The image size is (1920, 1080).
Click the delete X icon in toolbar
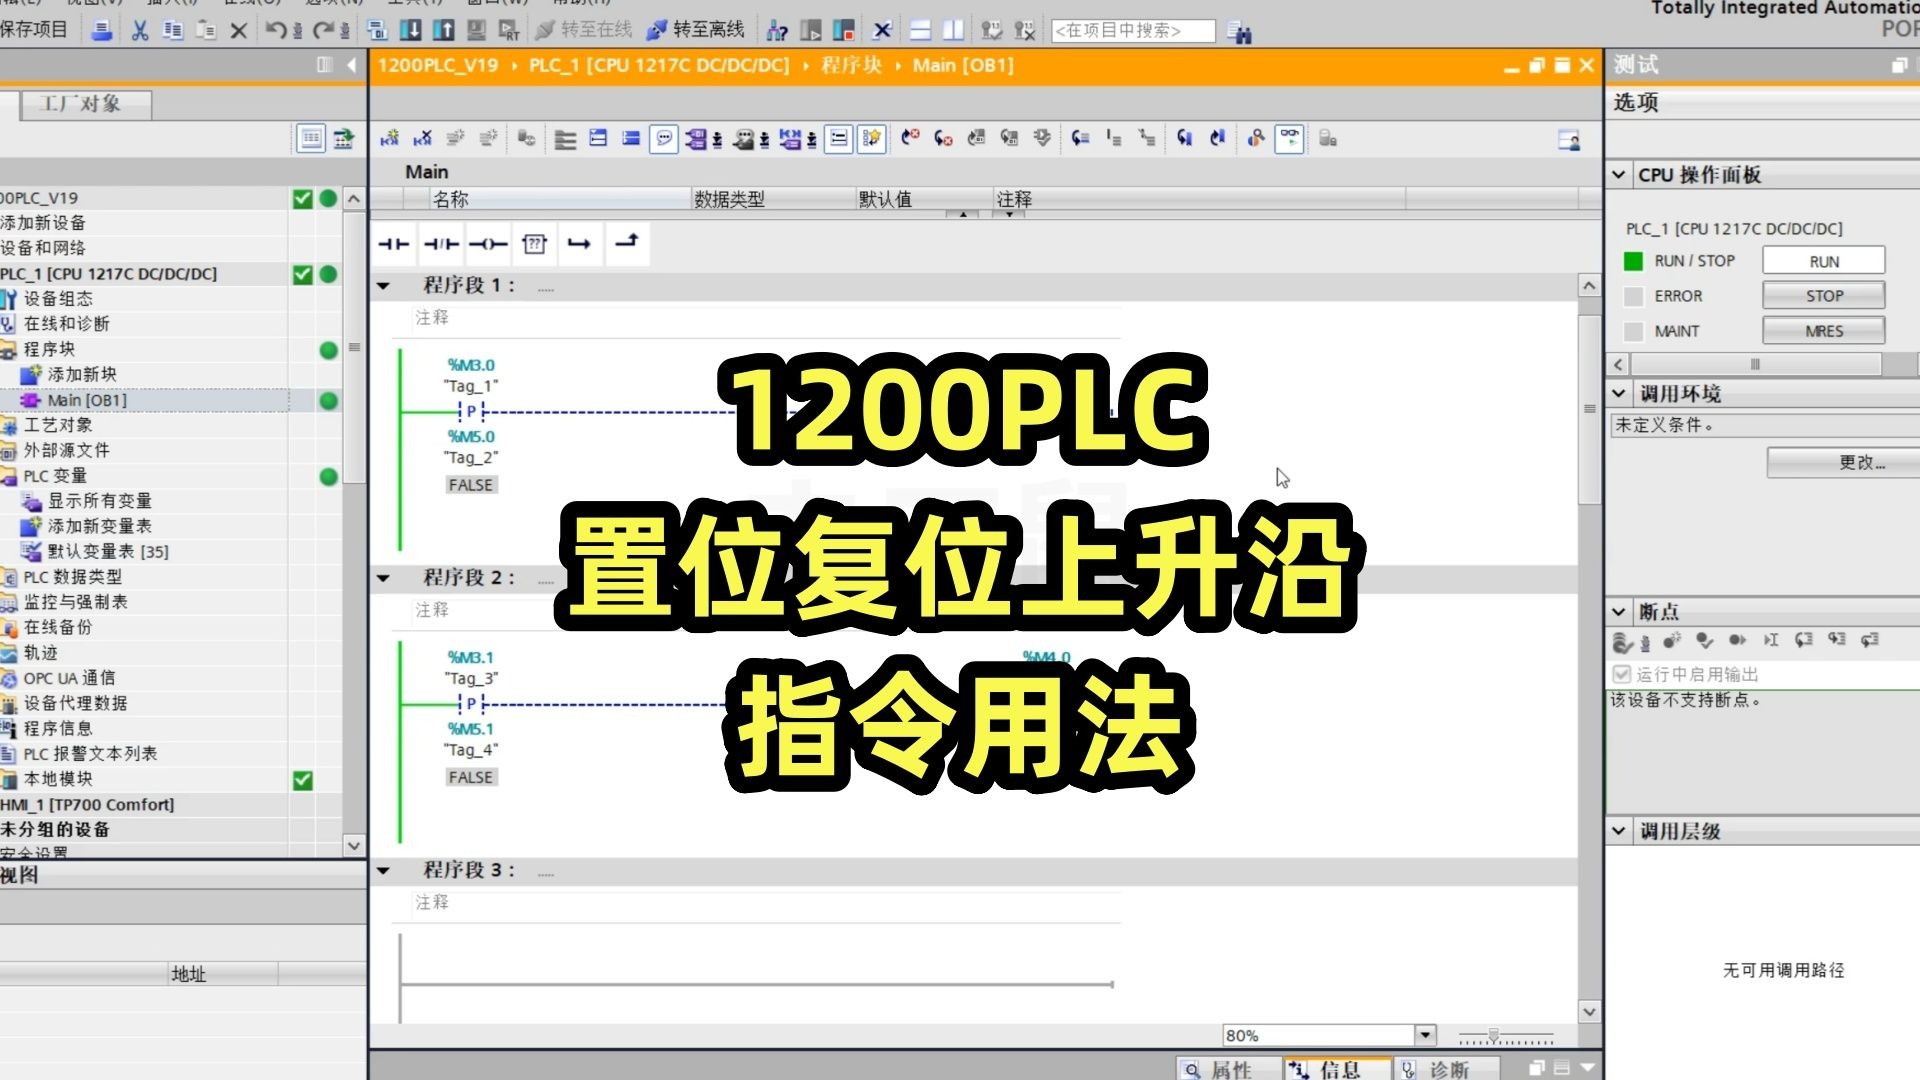(239, 31)
